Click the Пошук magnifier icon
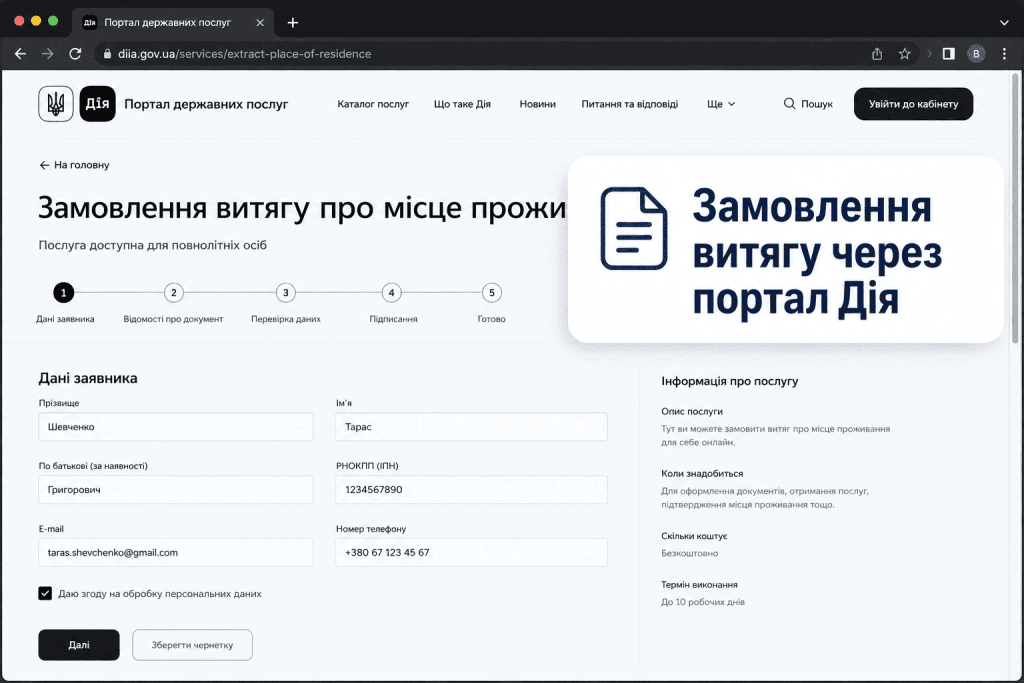This screenshot has height=683, width=1024. click(789, 104)
